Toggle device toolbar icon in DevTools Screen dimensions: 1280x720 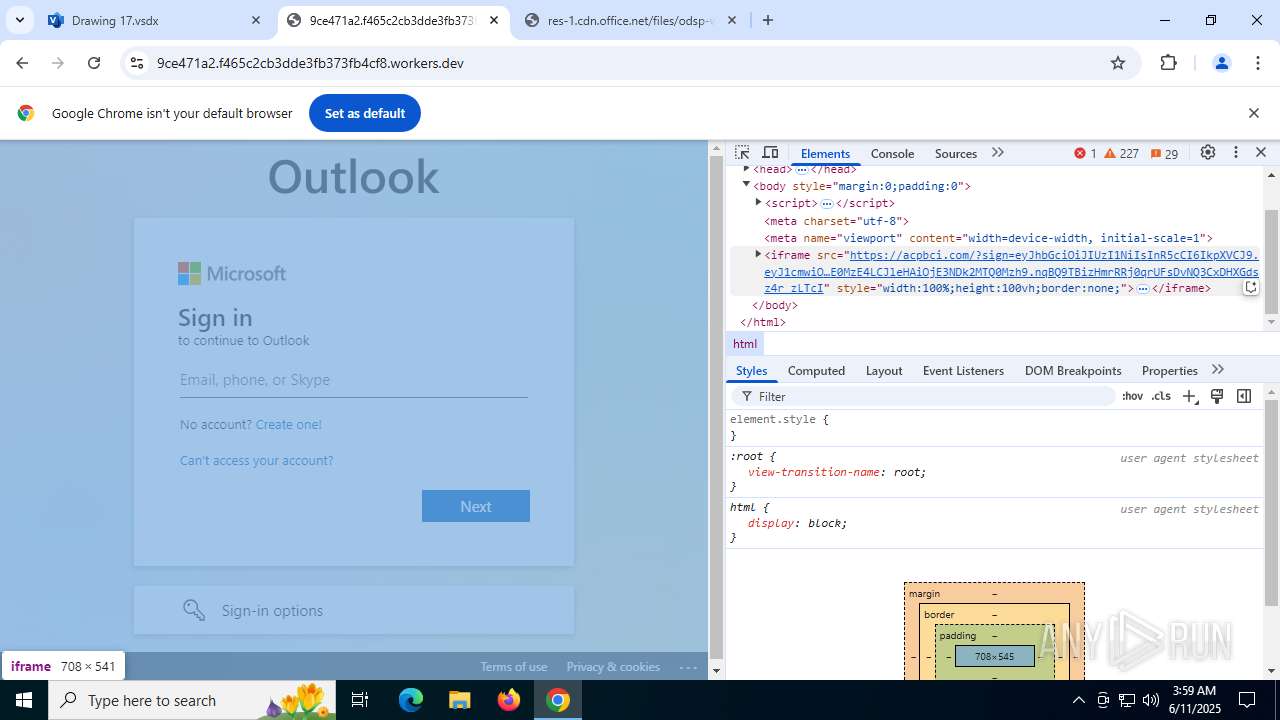(x=770, y=153)
